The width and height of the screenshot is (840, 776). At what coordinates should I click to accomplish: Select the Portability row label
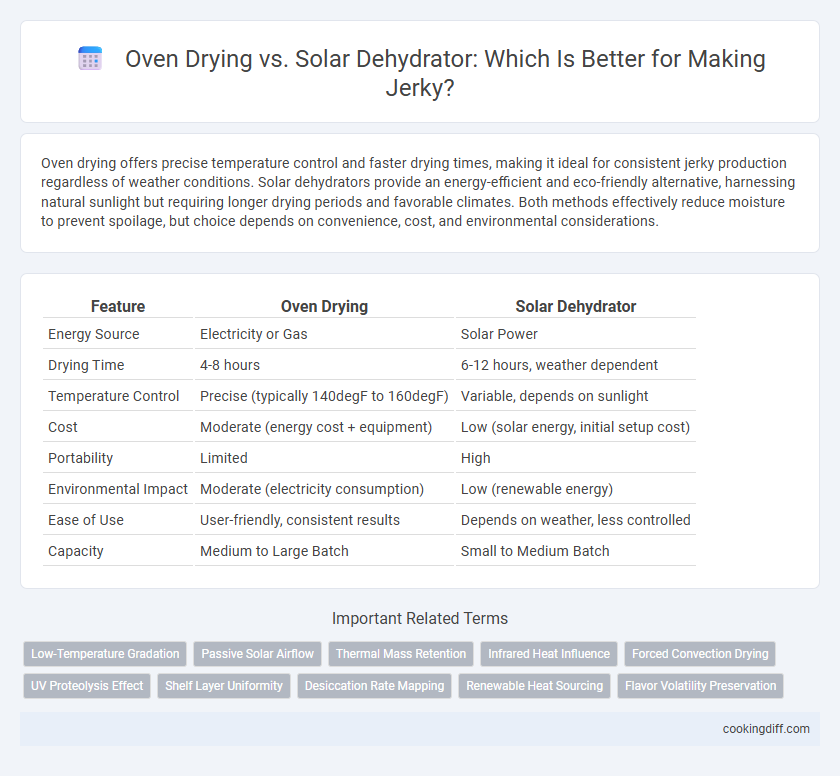80,458
